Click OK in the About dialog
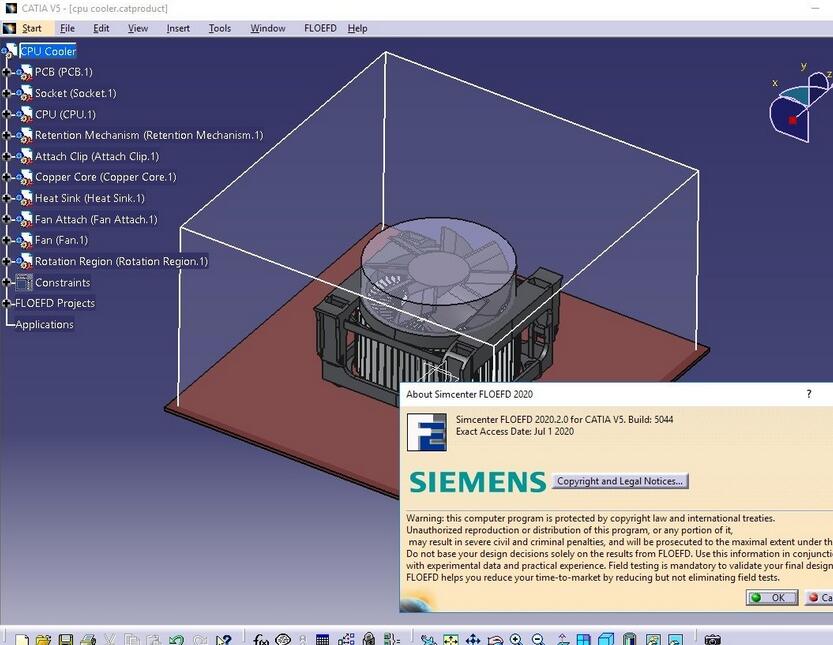Screen dimensions: 833x645 tap(772, 598)
